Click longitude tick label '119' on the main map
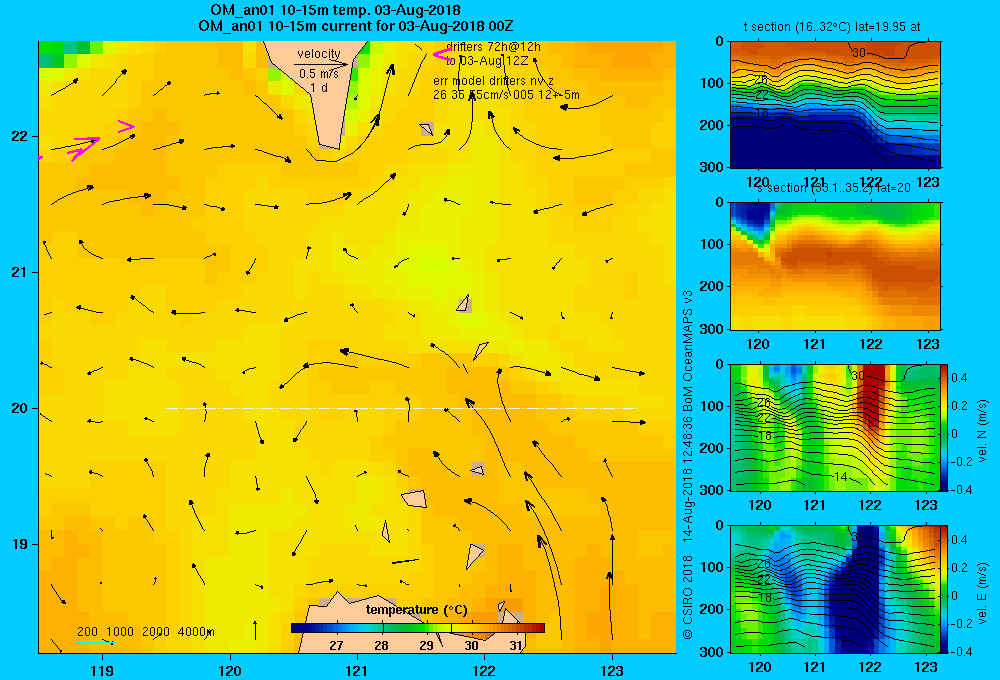Image resolution: width=1000 pixels, height=680 pixels. click(x=102, y=670)
